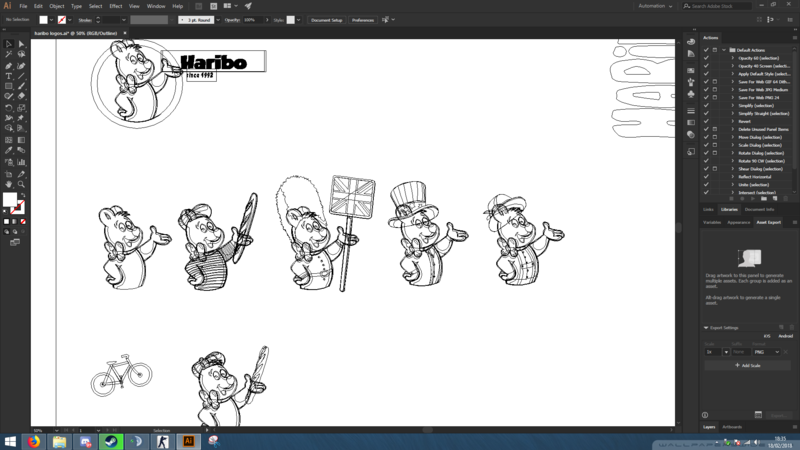Choose the Type tool

point(9,76)
